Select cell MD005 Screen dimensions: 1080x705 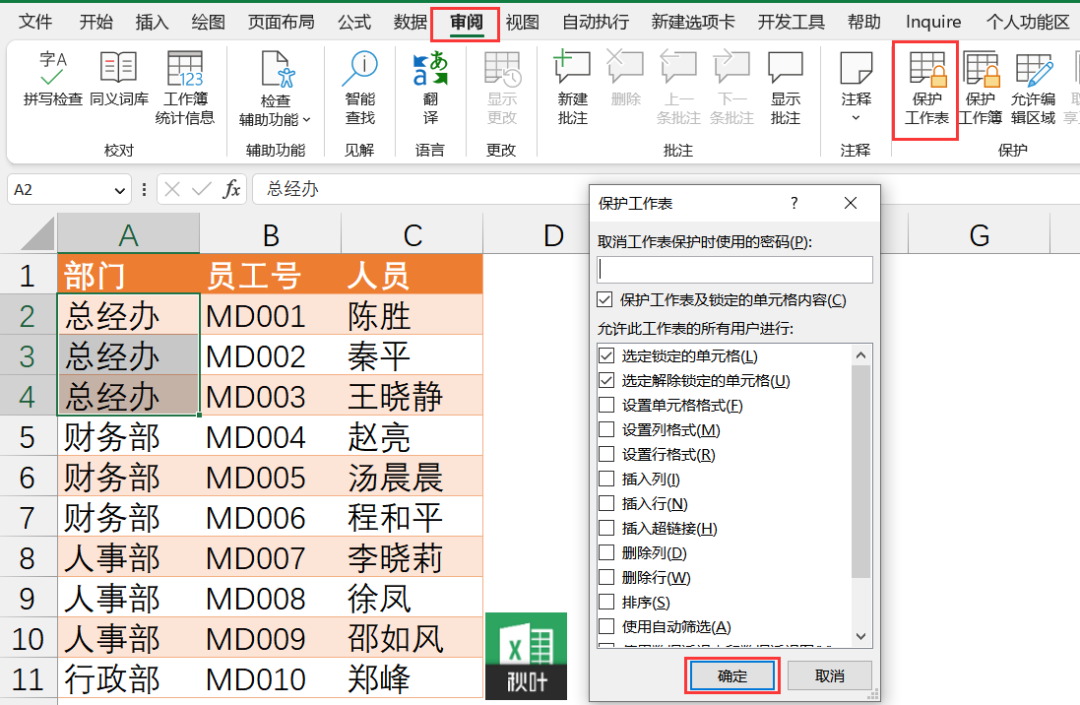[x=271, y=477]
